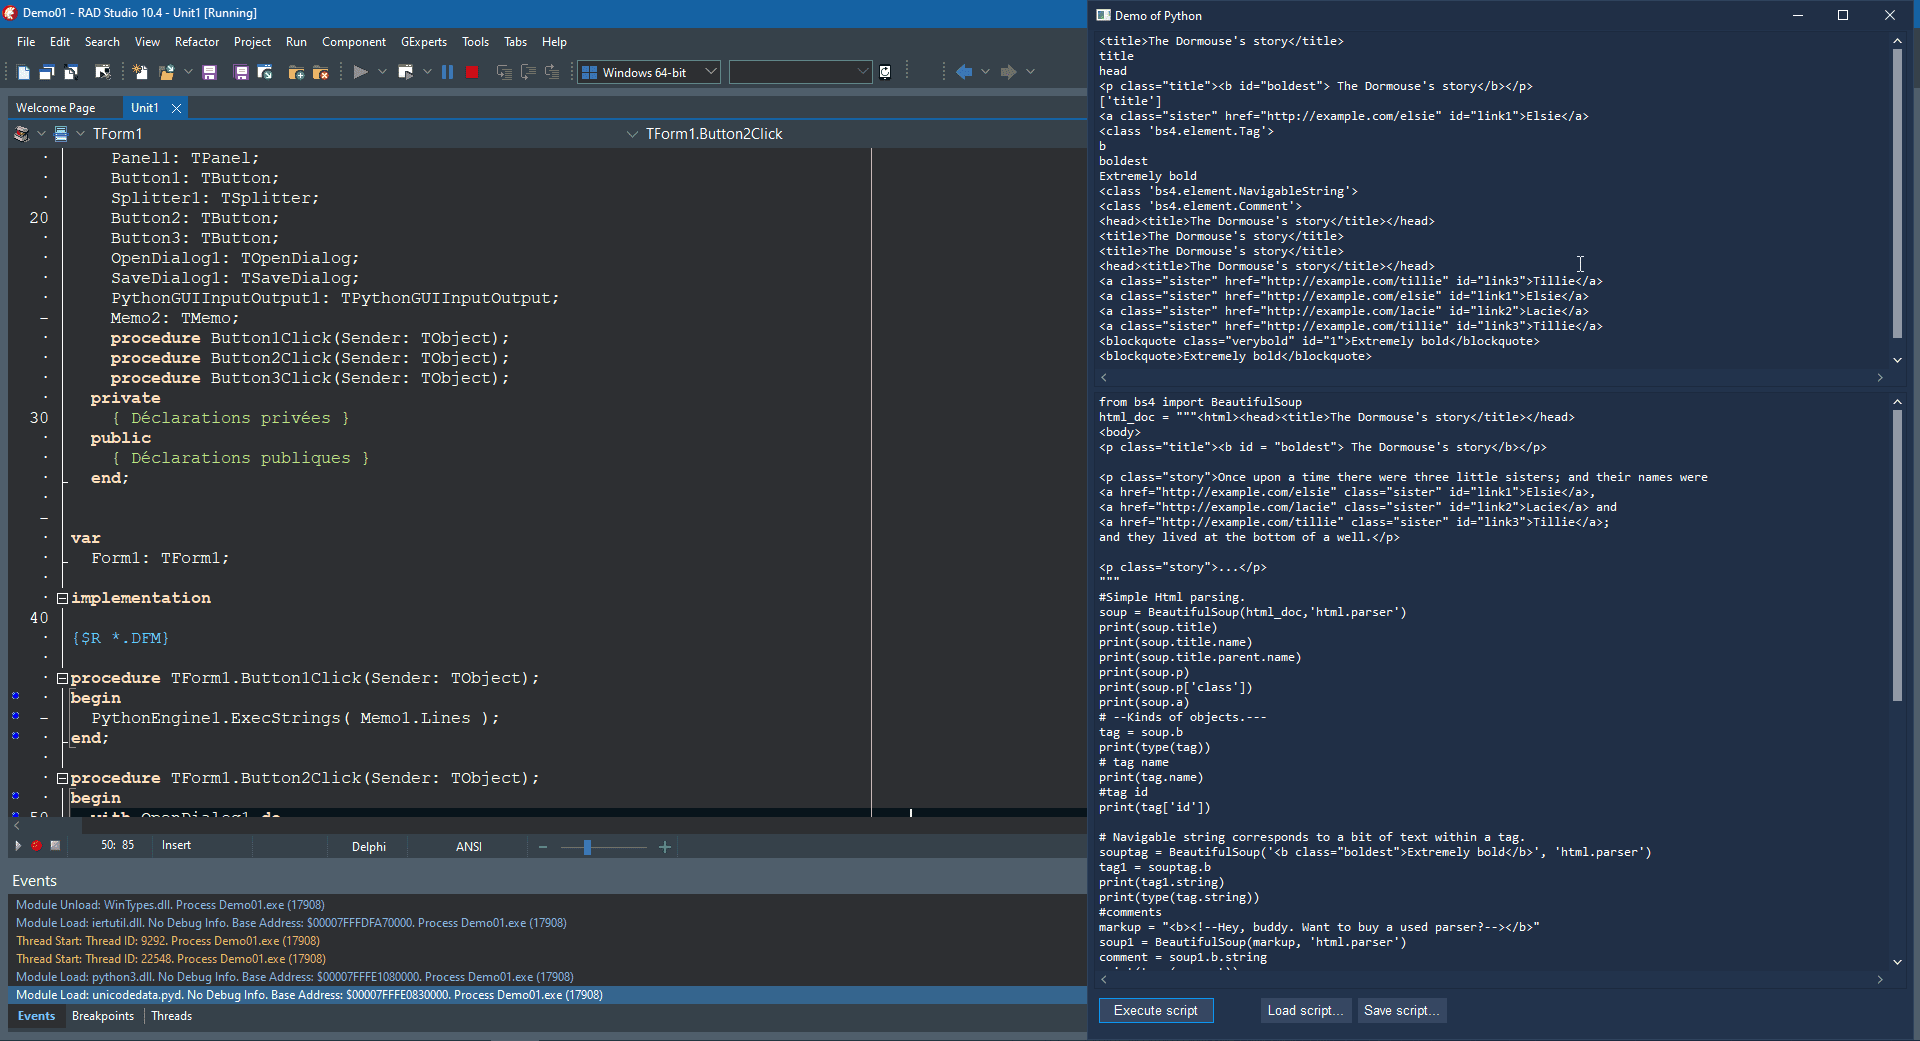Navigate forward with the grey arrow
Image resolution: width=1920 pixels, height=1041 pixels.
point(1008,72)
